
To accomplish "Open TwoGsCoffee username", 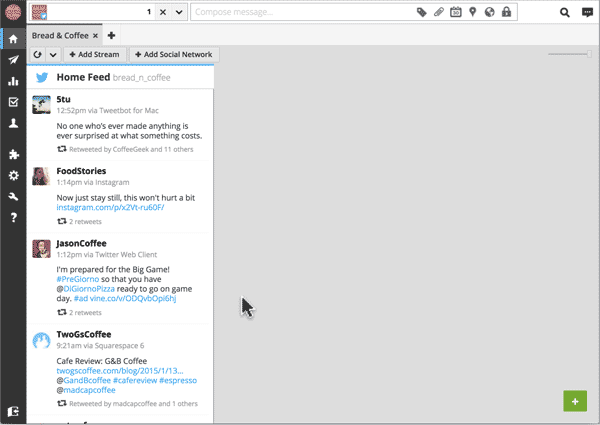I will click(x=84, y=334).
